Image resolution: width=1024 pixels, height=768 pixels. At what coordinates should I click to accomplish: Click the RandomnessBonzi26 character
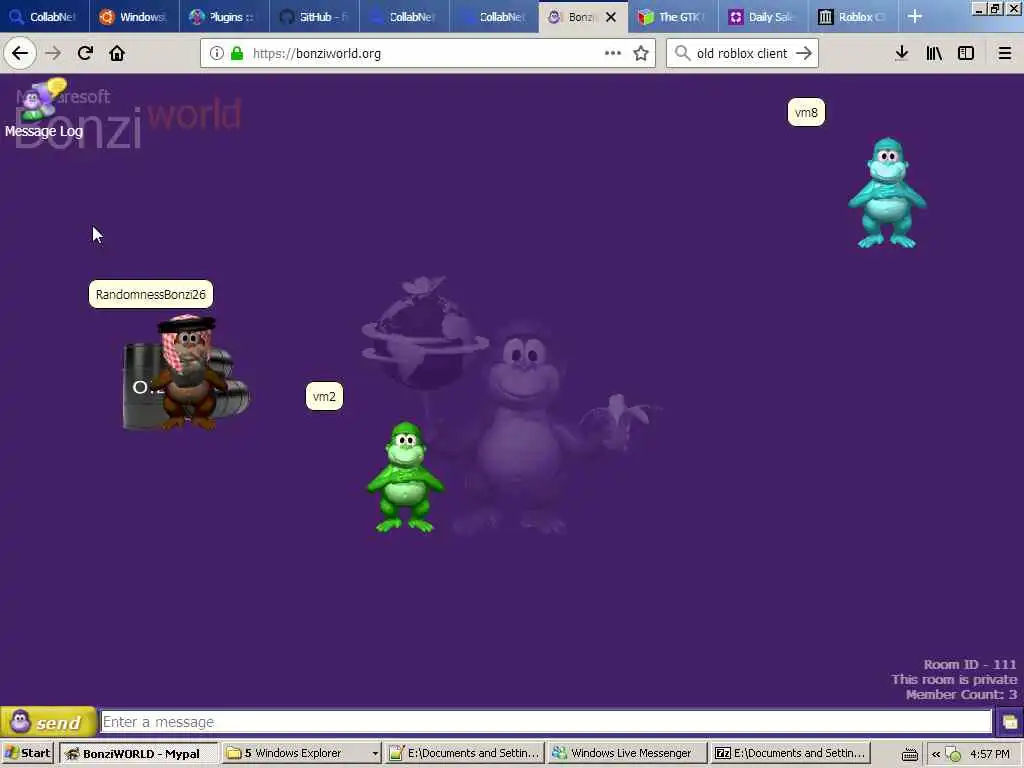[186, 372]
